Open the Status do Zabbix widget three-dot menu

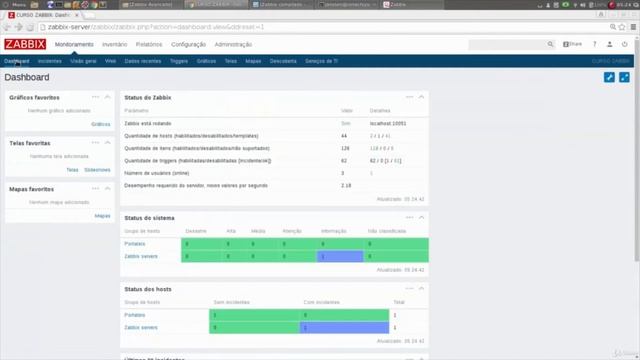[409, 97]
